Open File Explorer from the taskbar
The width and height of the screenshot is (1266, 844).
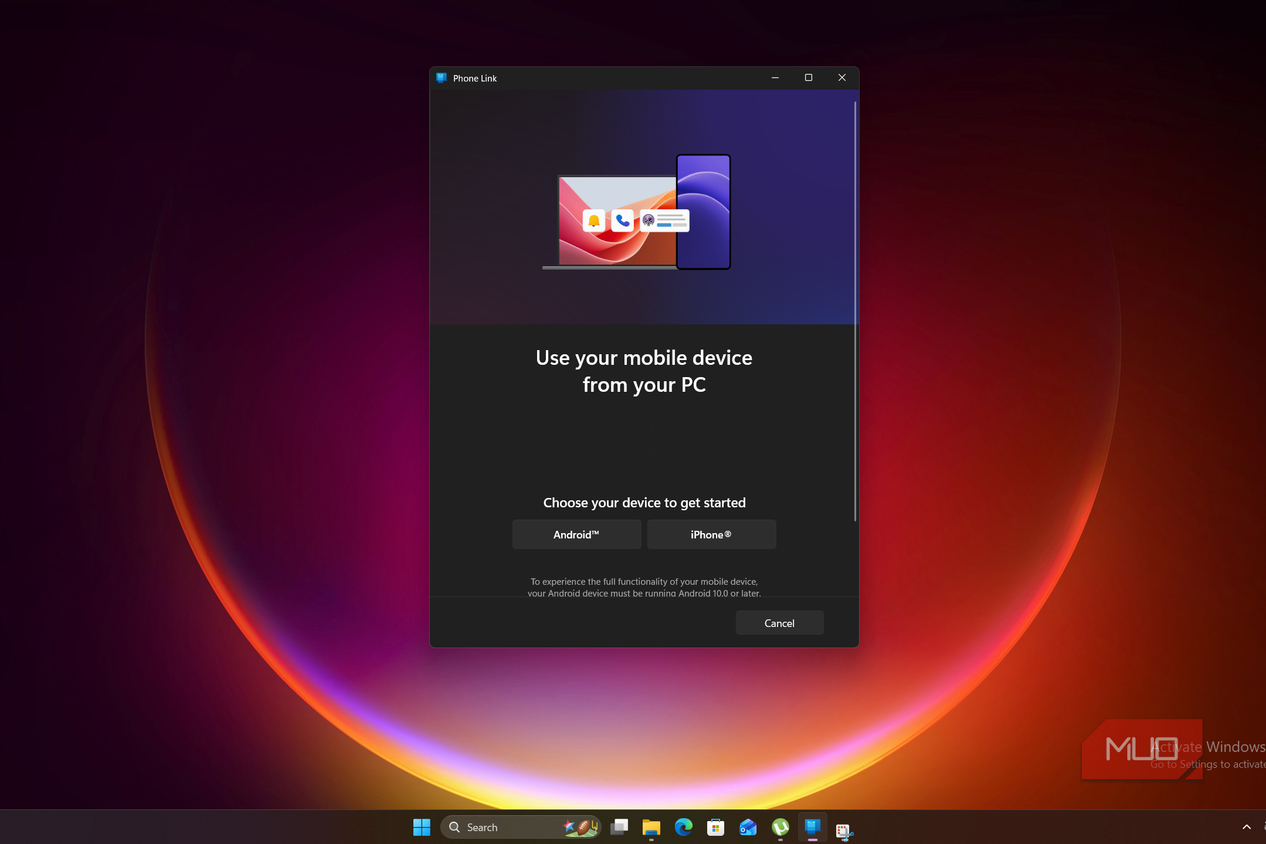point(651,827)
